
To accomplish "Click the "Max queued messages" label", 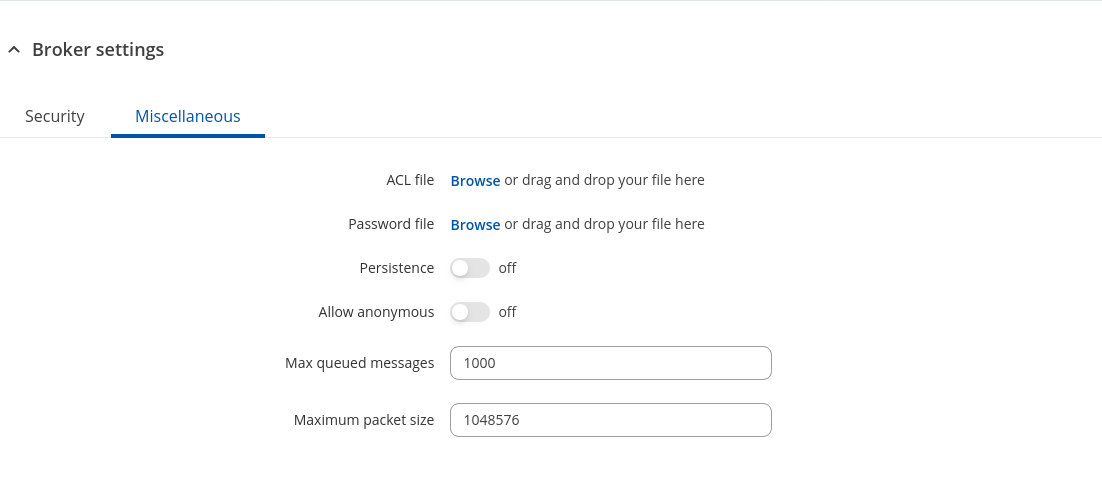I will tap(359, 363).
